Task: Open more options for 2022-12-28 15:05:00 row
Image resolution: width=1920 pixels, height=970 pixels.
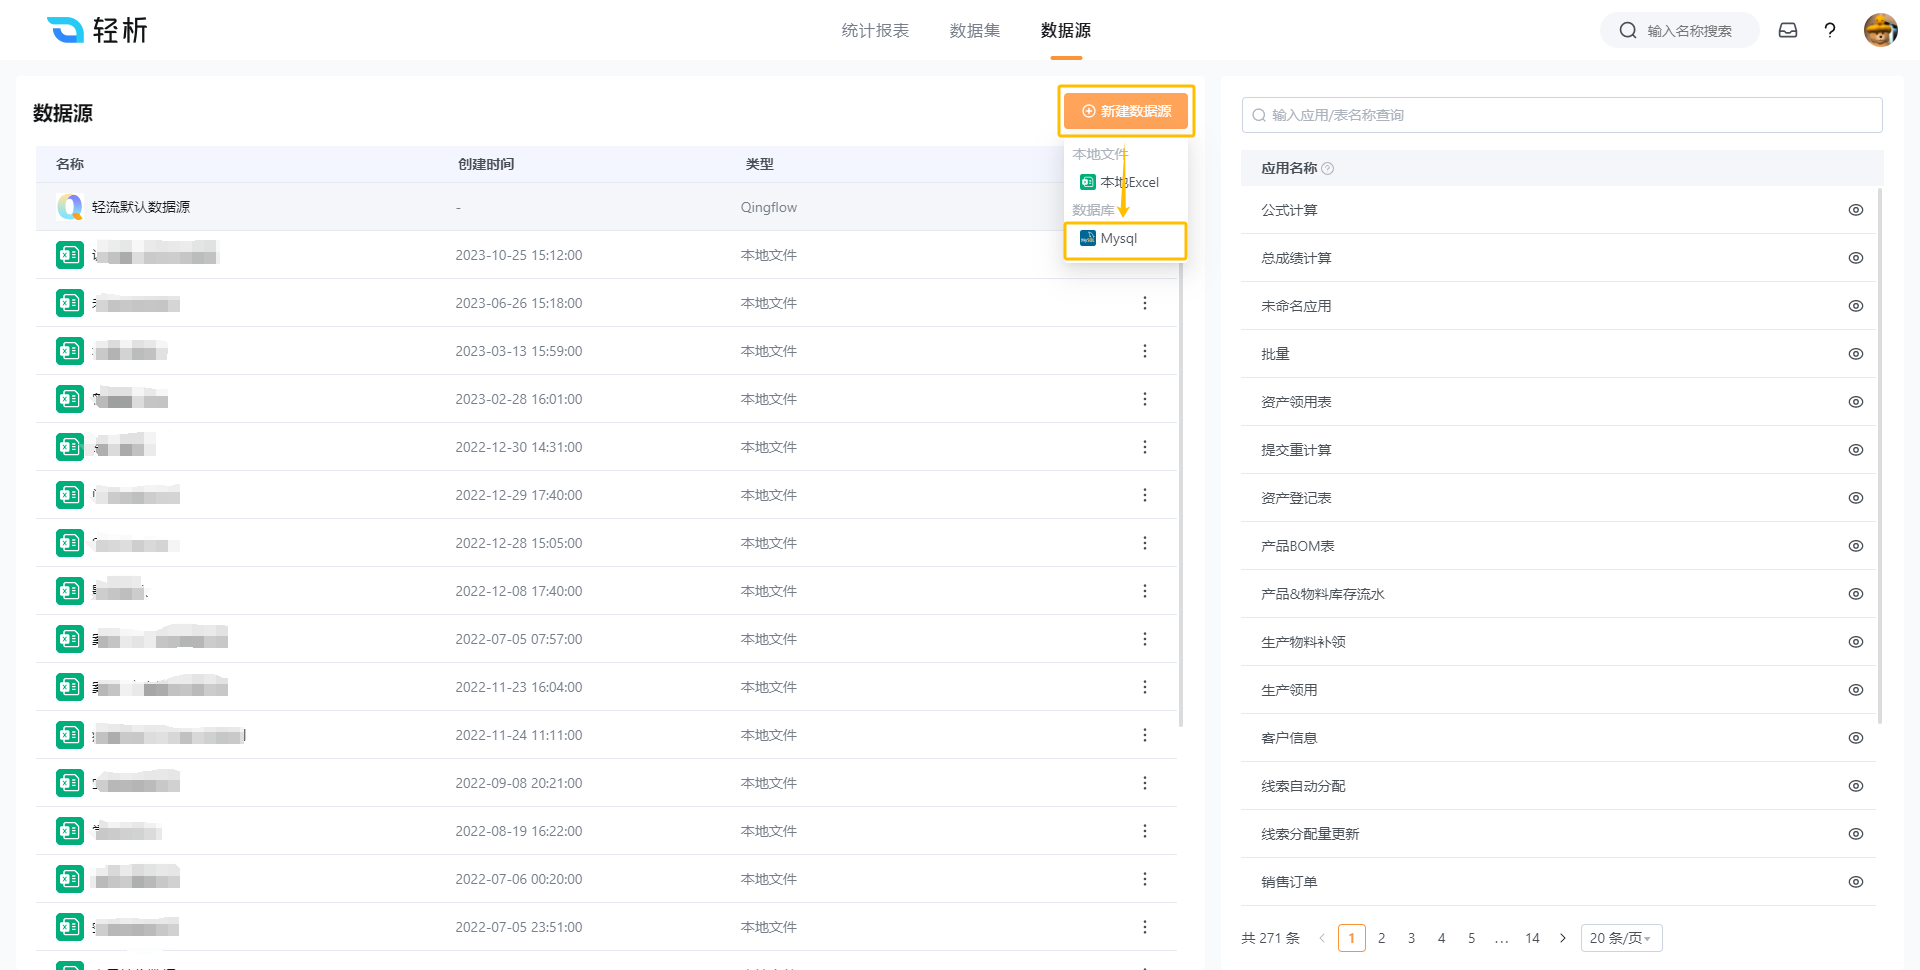Action: pyautogui.click(x=1145, y=543)
